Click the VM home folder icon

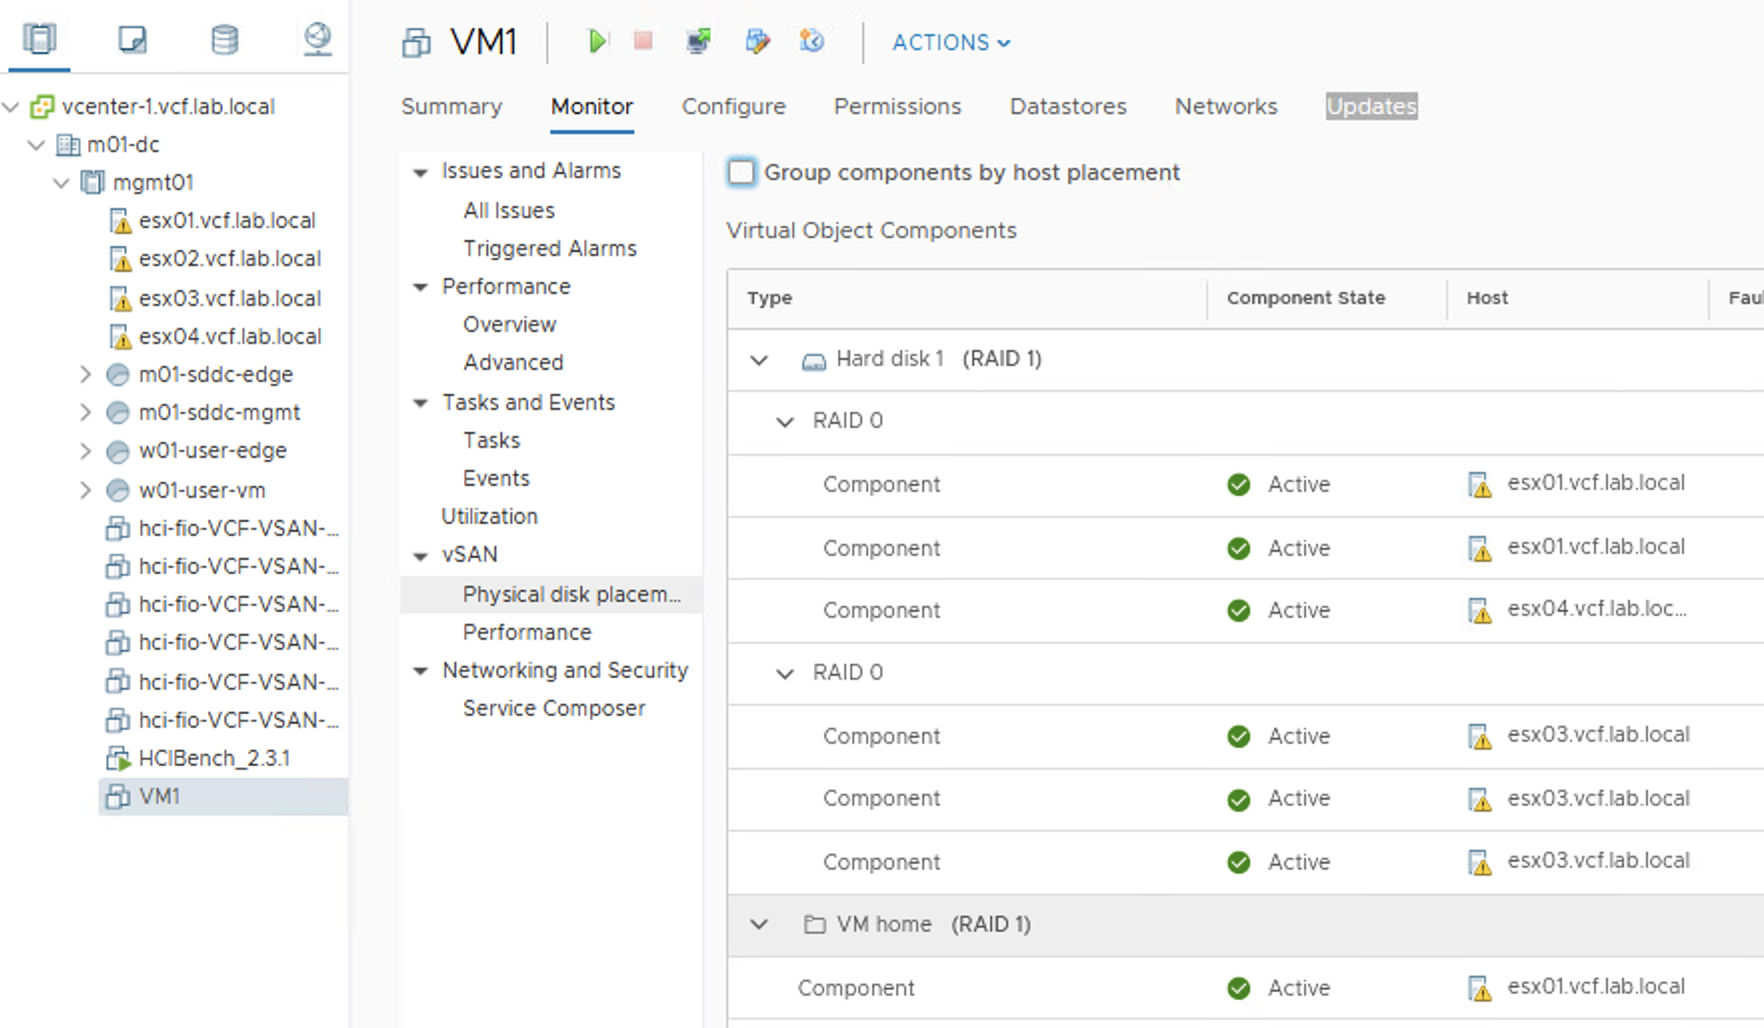(815, 925)
